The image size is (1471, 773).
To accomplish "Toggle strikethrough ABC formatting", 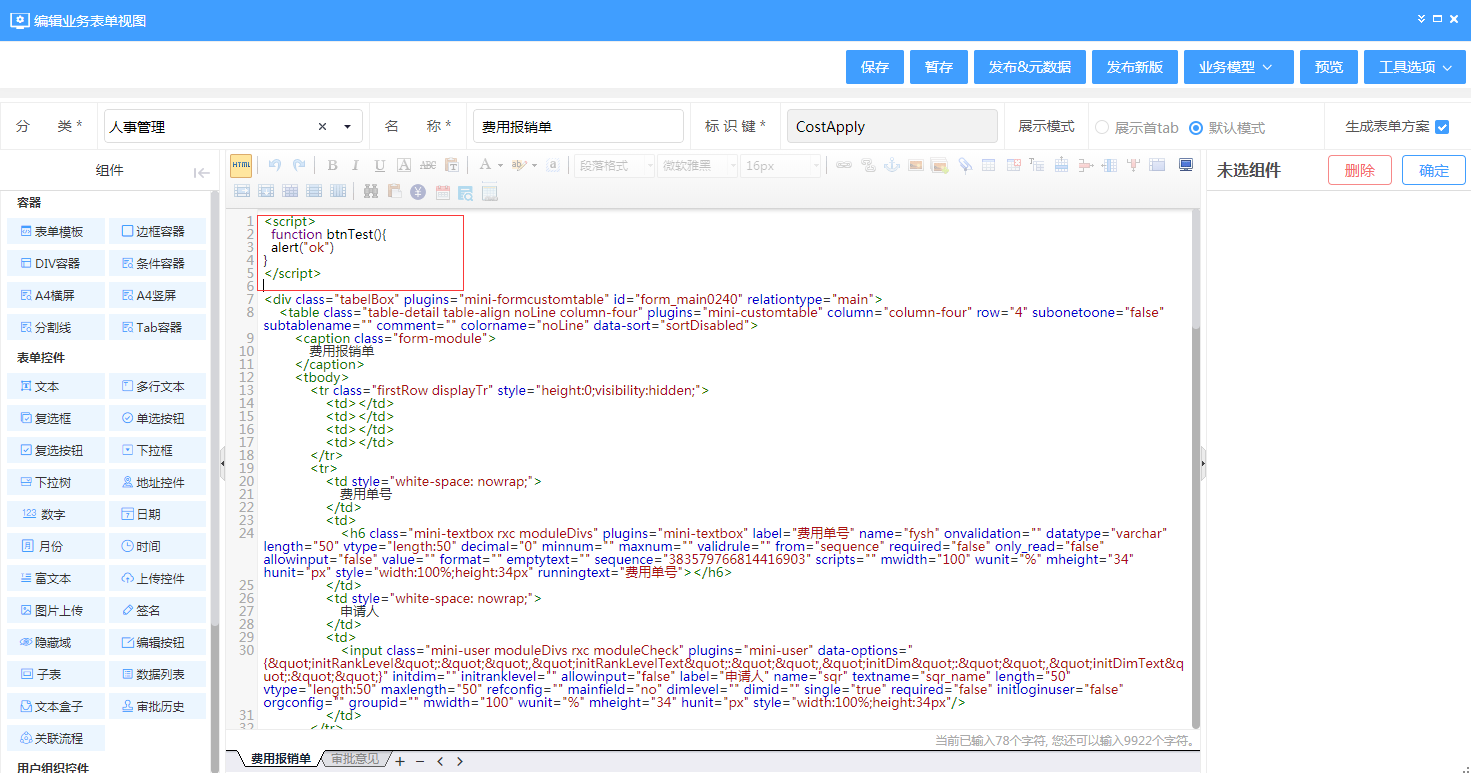I will (x=428, y=165).
